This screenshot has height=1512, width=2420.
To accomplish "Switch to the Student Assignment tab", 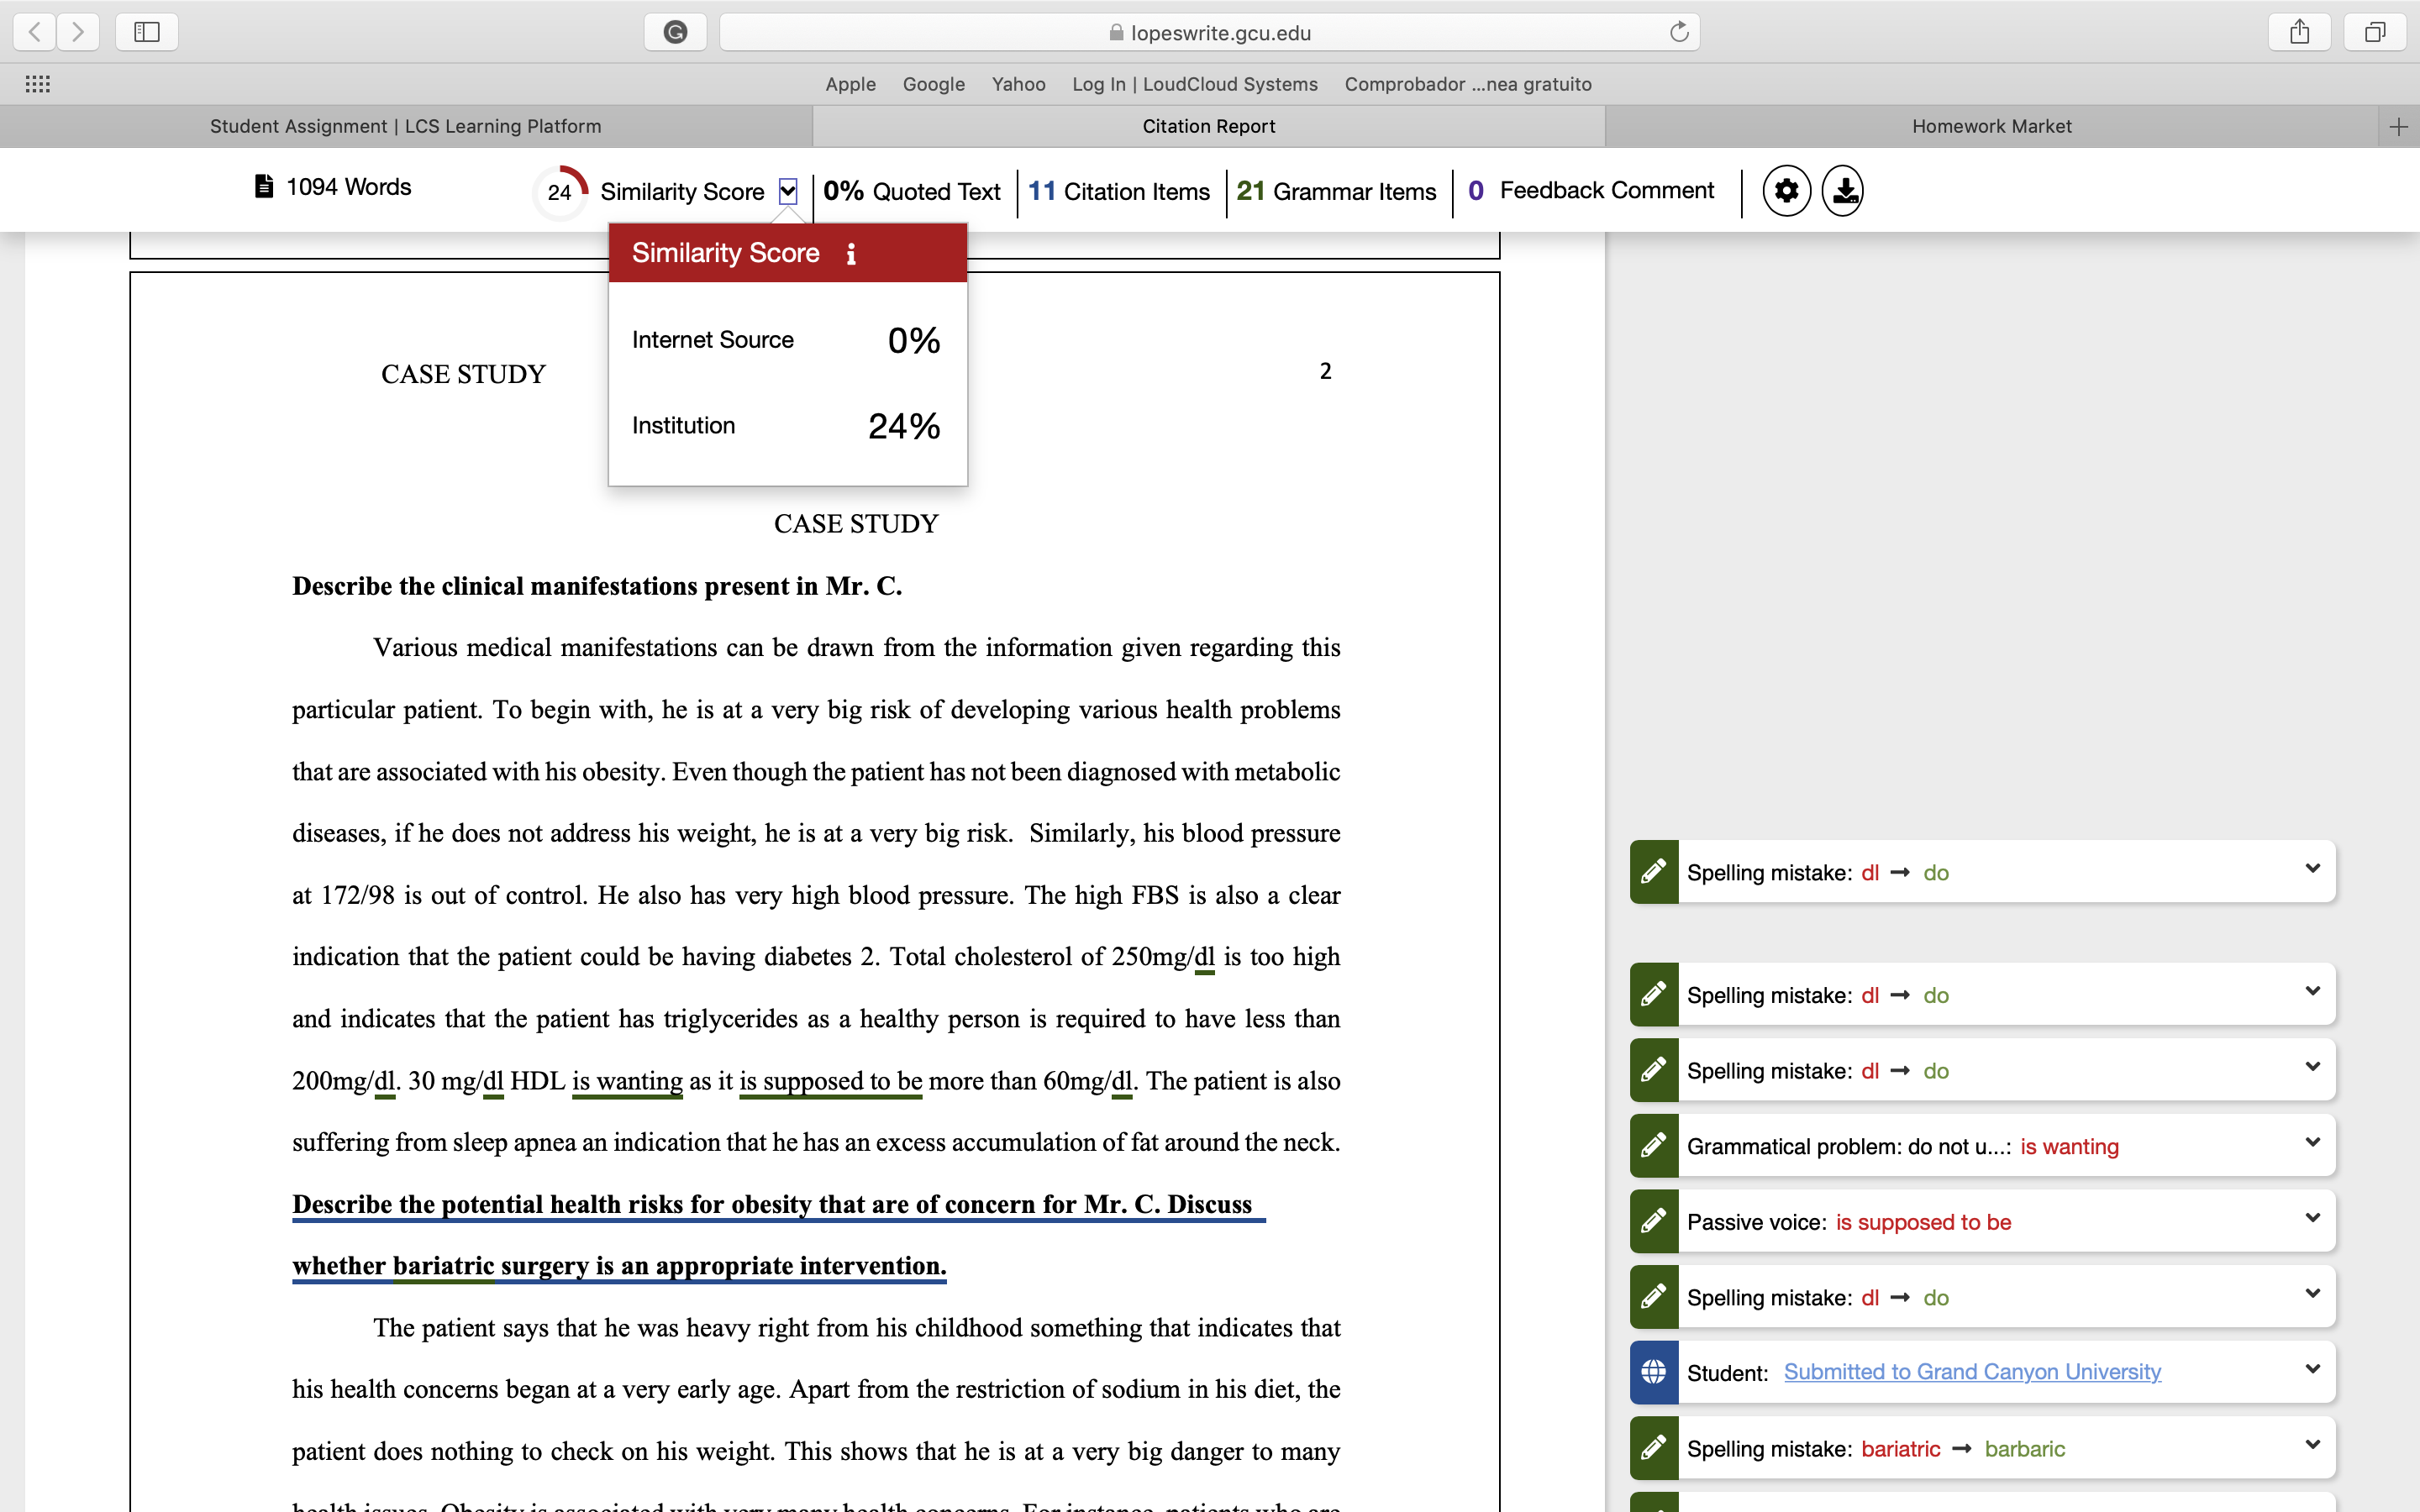I will [406, 126].
